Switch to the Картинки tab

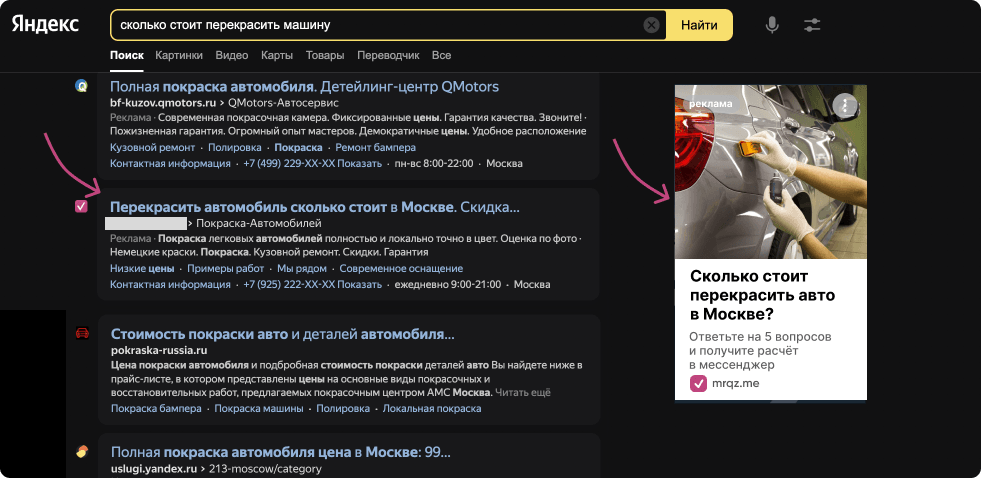click(179, 55)
